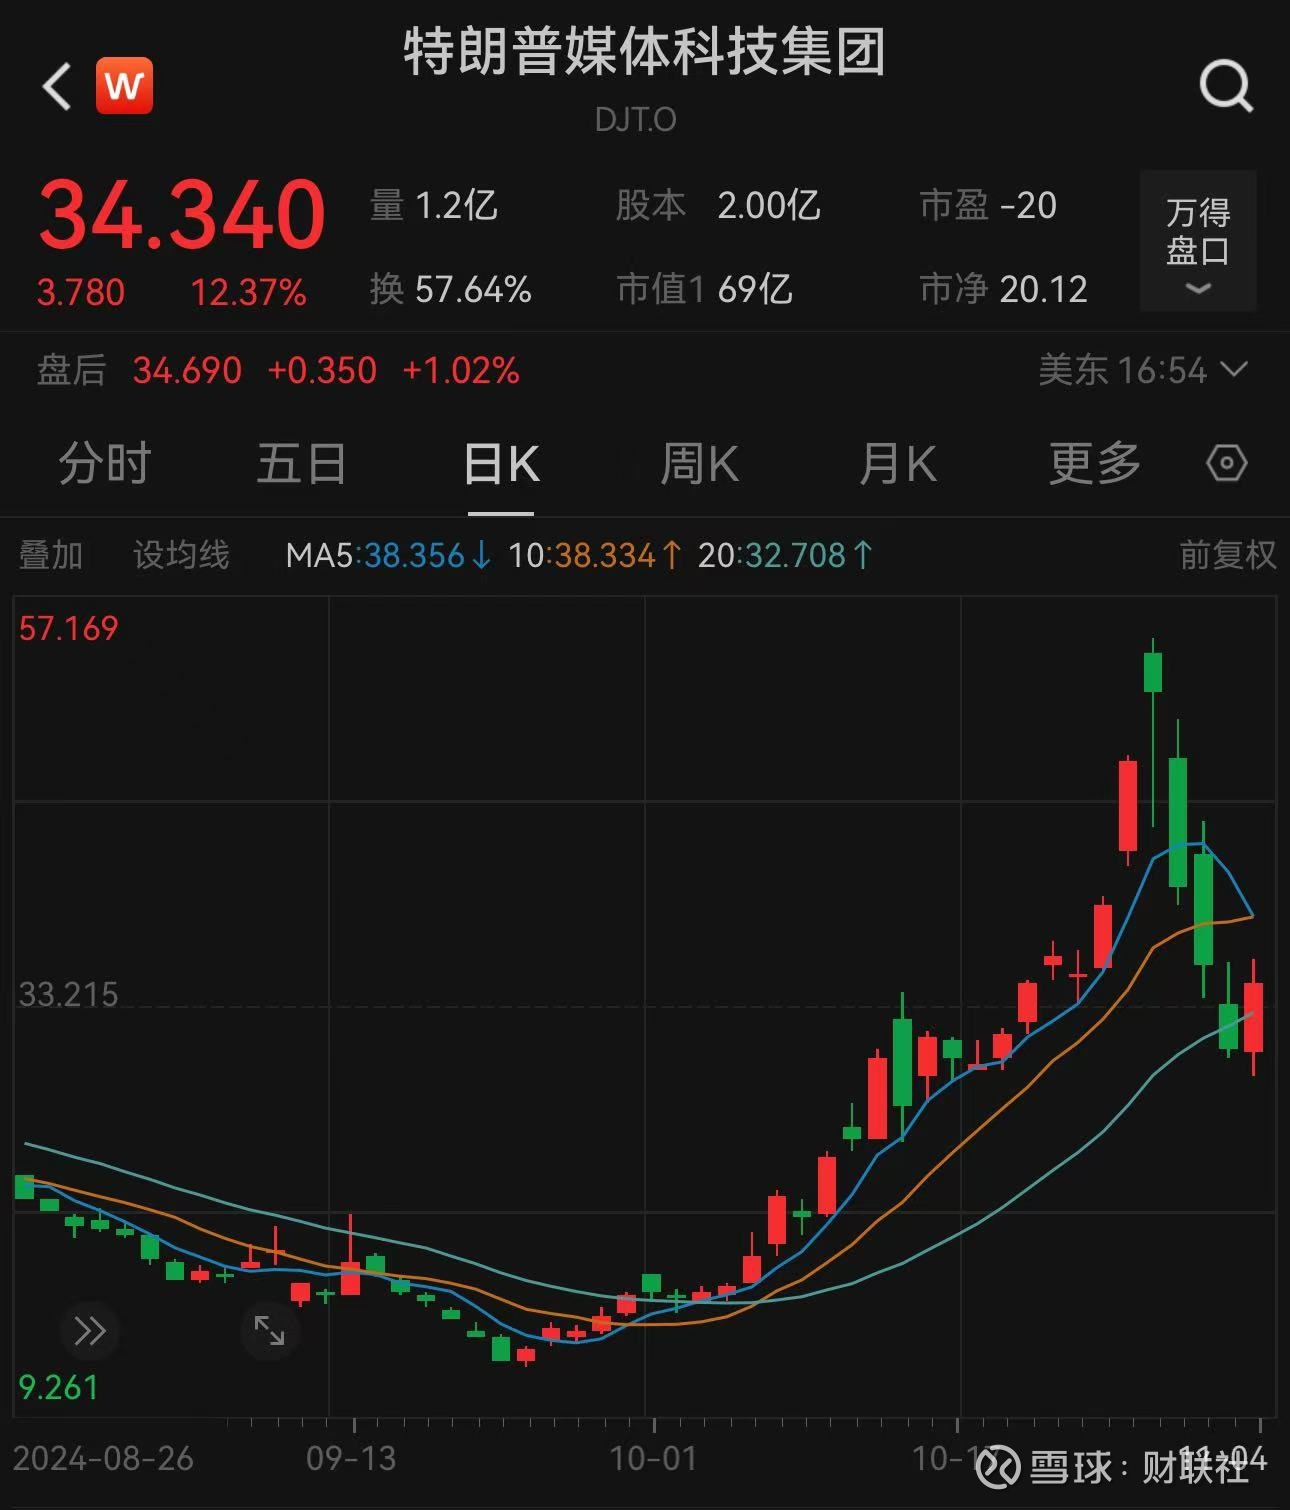Expand the 更多 options menu
The height and width of the screenshot is (1510, 1290).
coord(1095,464)
